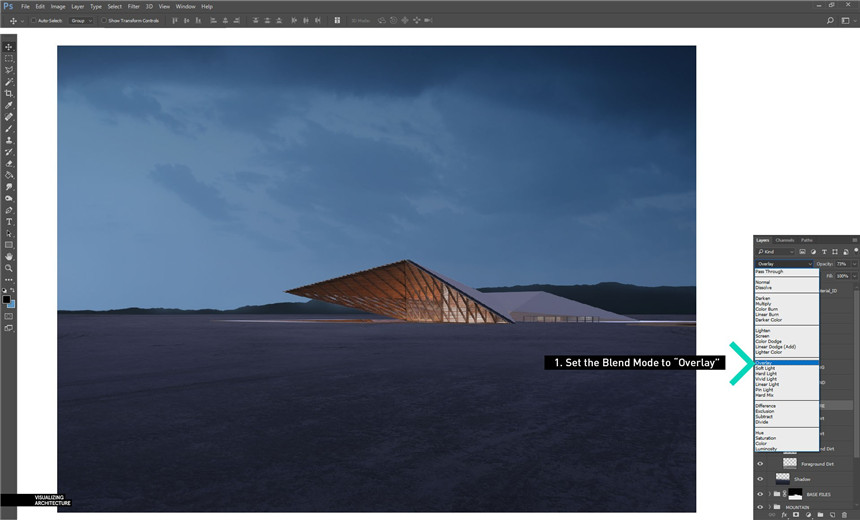Enable the Auto-Select checkbox

(32, 20)
